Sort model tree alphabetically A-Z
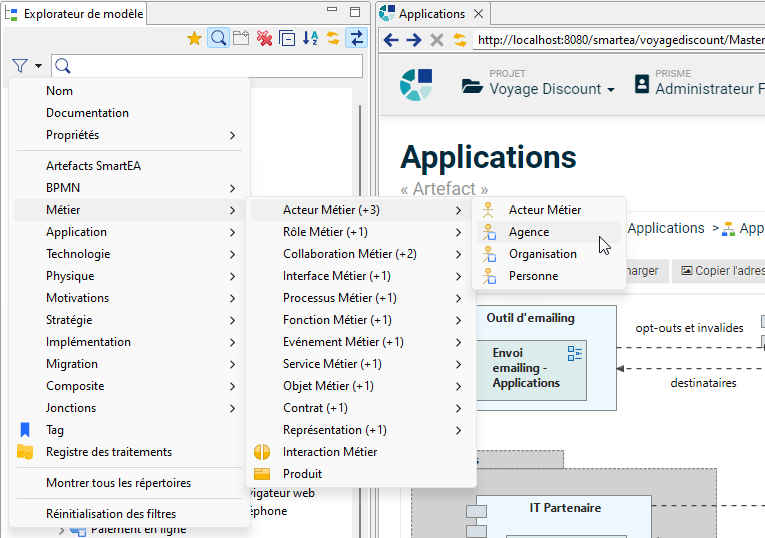Viewport: 765px width, 538px height. [310, 39]
